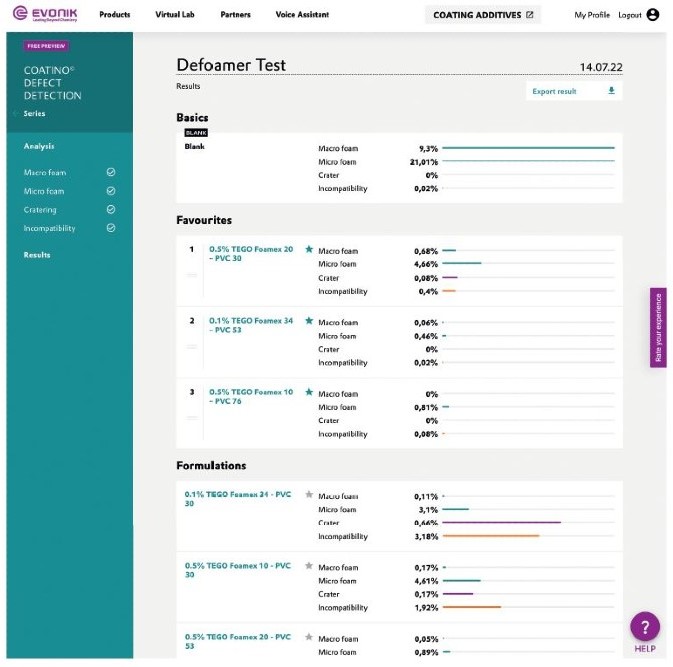Open 0.5% TEGO Foamex 20 – PVC 30 favourite
This screenshot has height=667, width=673.
click(251, 254)
